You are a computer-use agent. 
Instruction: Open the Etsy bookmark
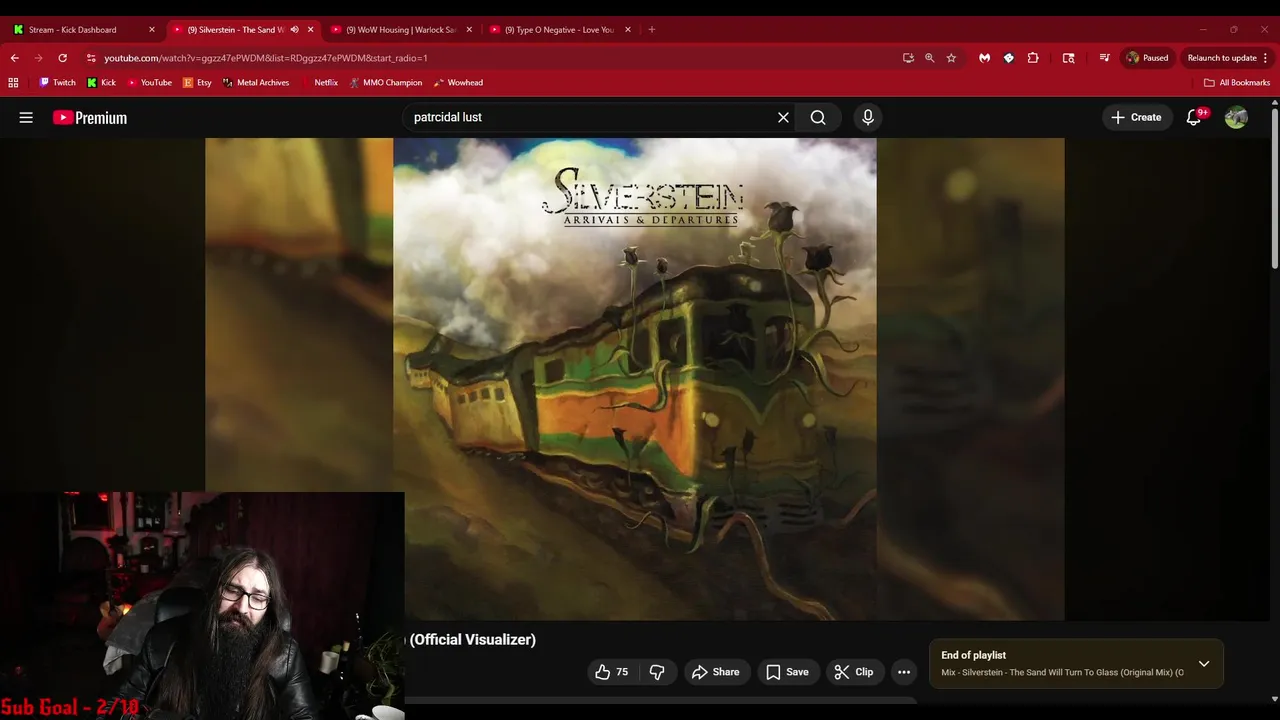(197, 83)
